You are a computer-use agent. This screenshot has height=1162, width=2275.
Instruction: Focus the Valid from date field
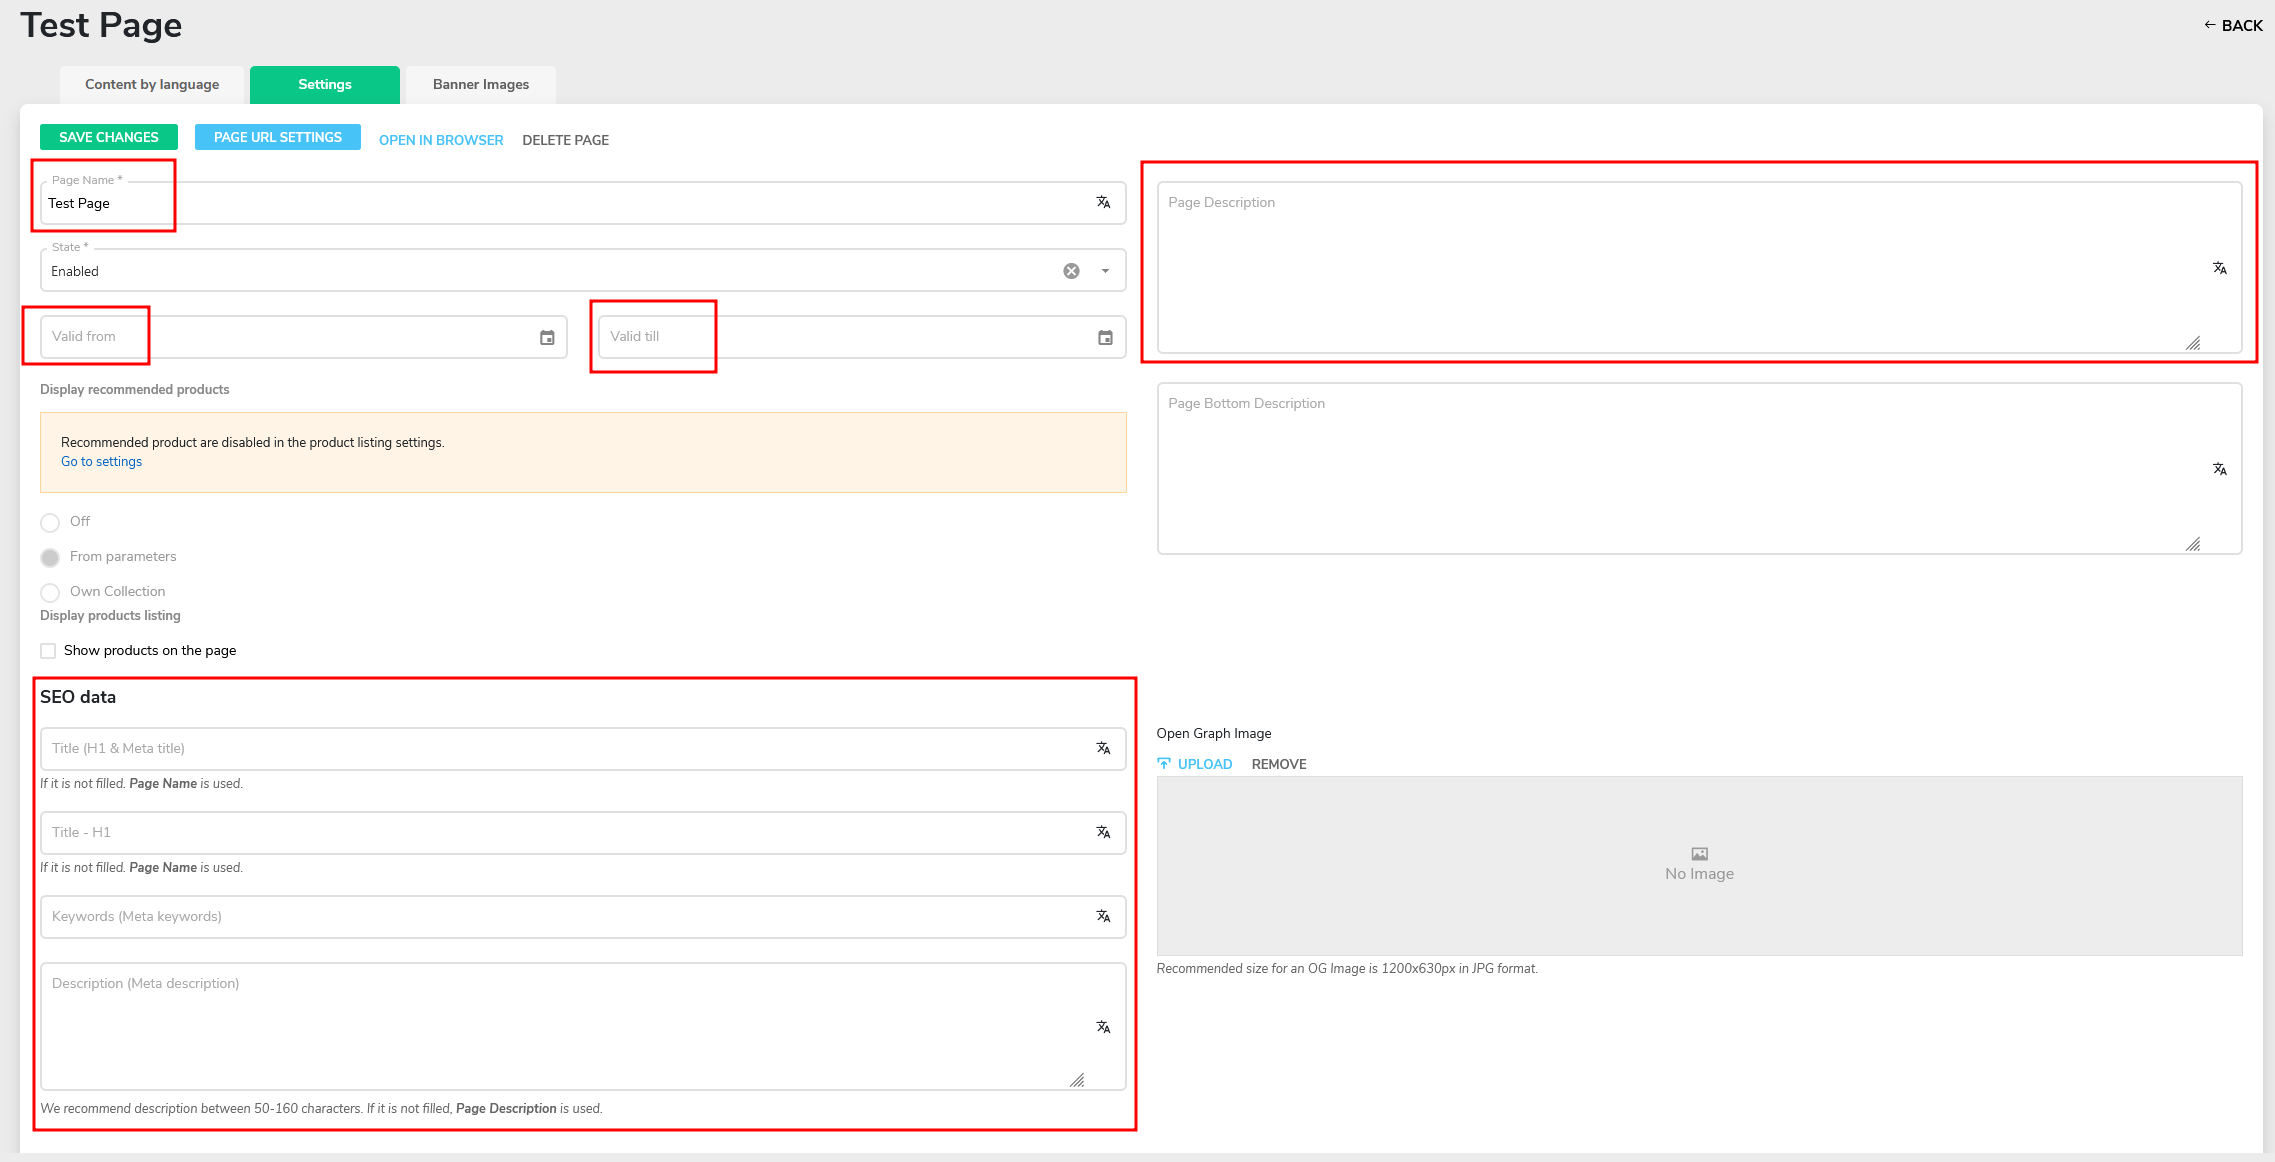point(303,337)
